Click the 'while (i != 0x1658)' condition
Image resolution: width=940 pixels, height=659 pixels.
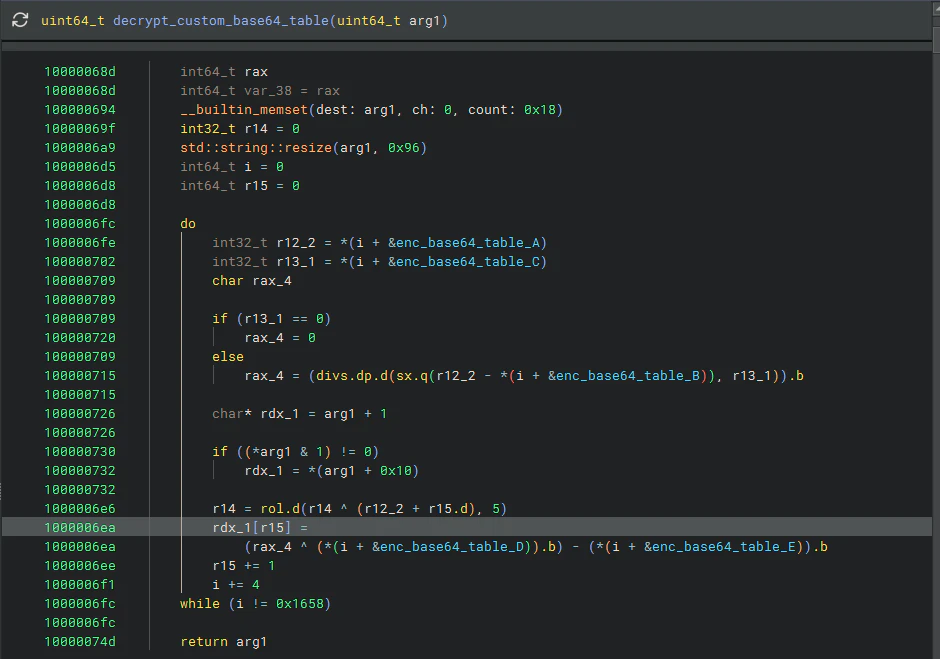tap(256, 604)
